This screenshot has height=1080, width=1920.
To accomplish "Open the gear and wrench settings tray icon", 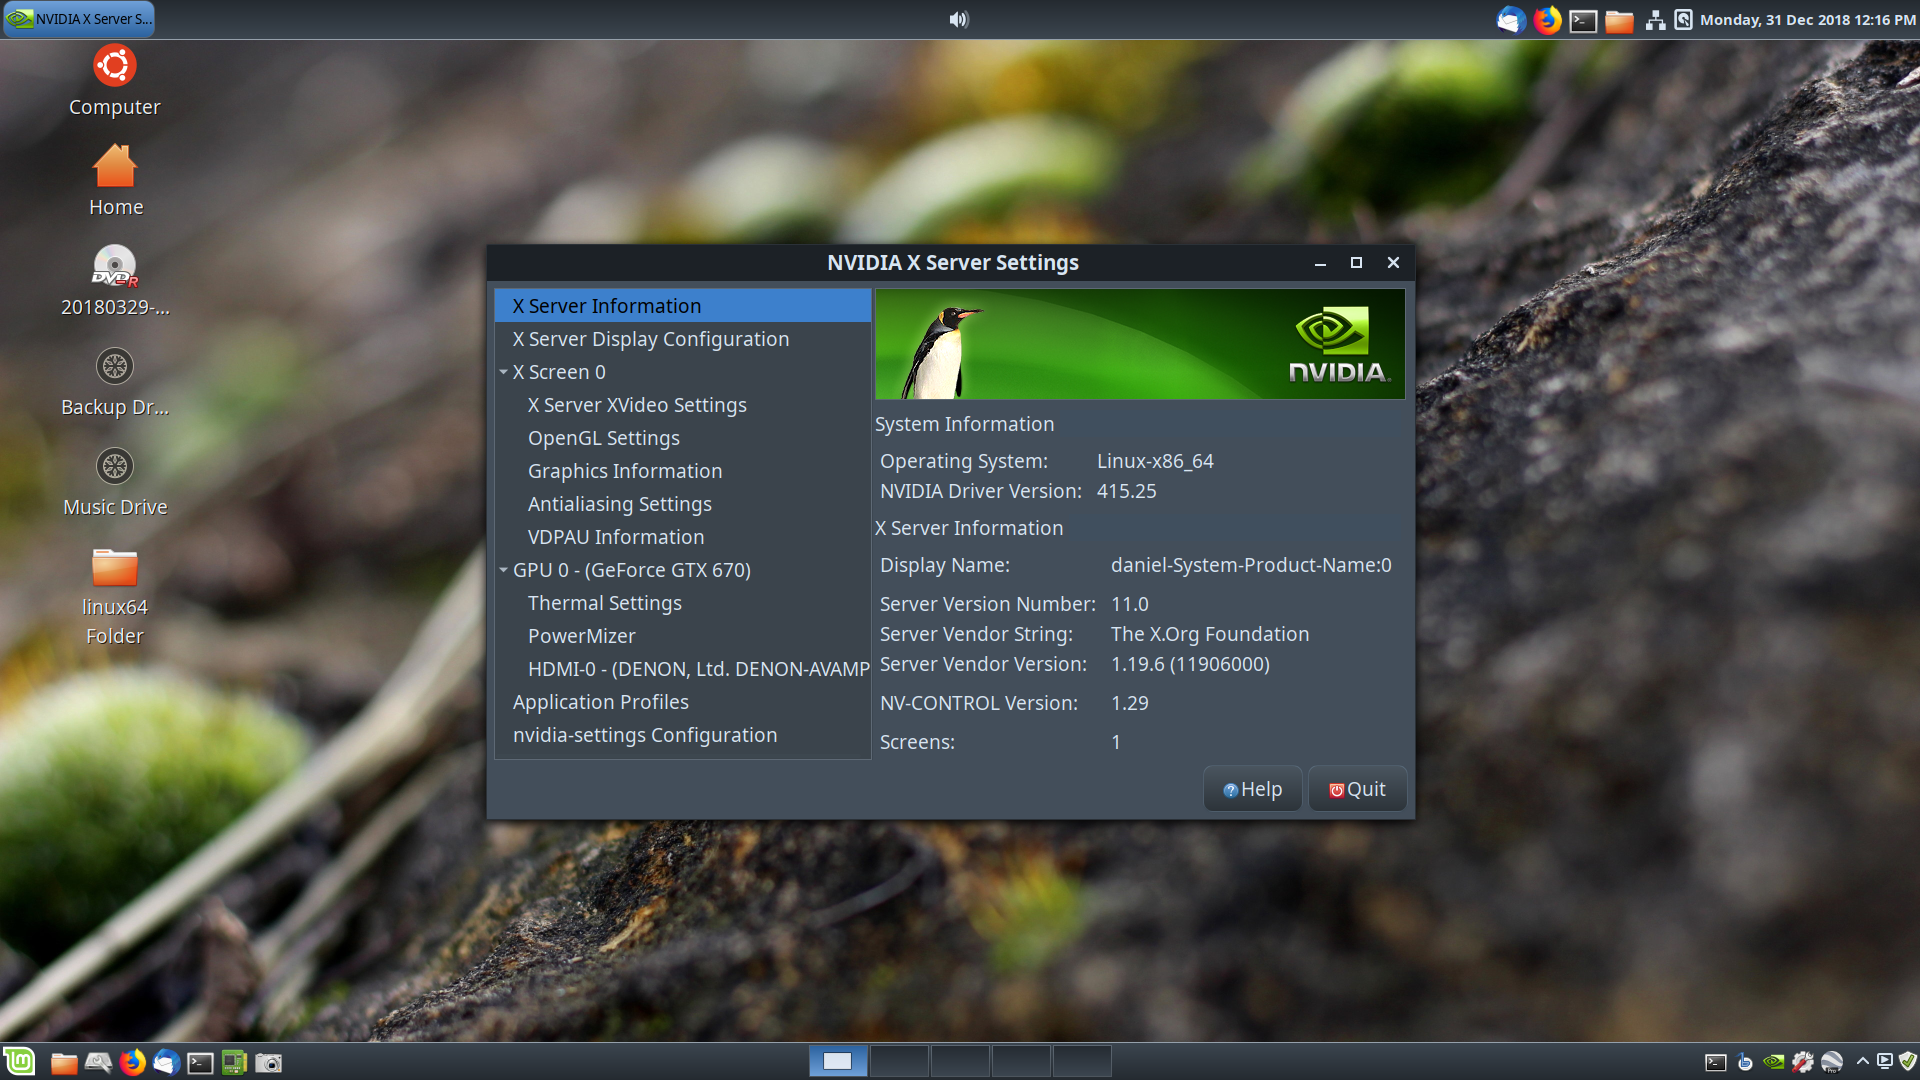I will tap(1803, 1062).
